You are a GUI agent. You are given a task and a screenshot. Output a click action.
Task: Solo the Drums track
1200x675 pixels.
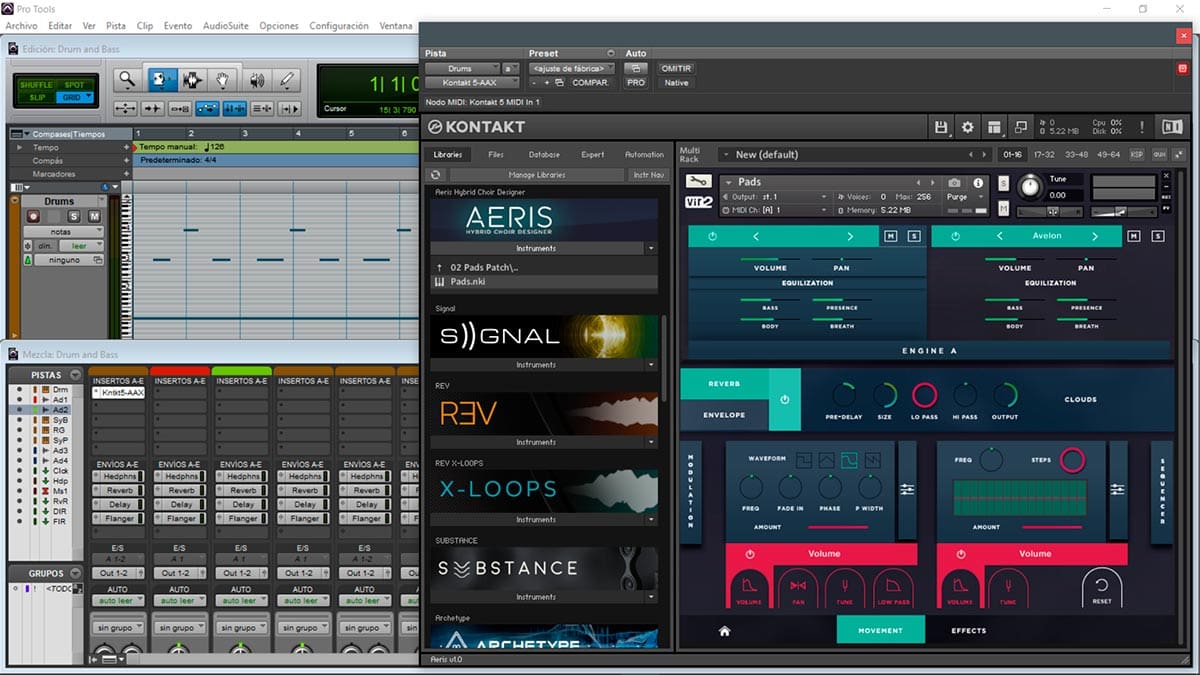74,217
